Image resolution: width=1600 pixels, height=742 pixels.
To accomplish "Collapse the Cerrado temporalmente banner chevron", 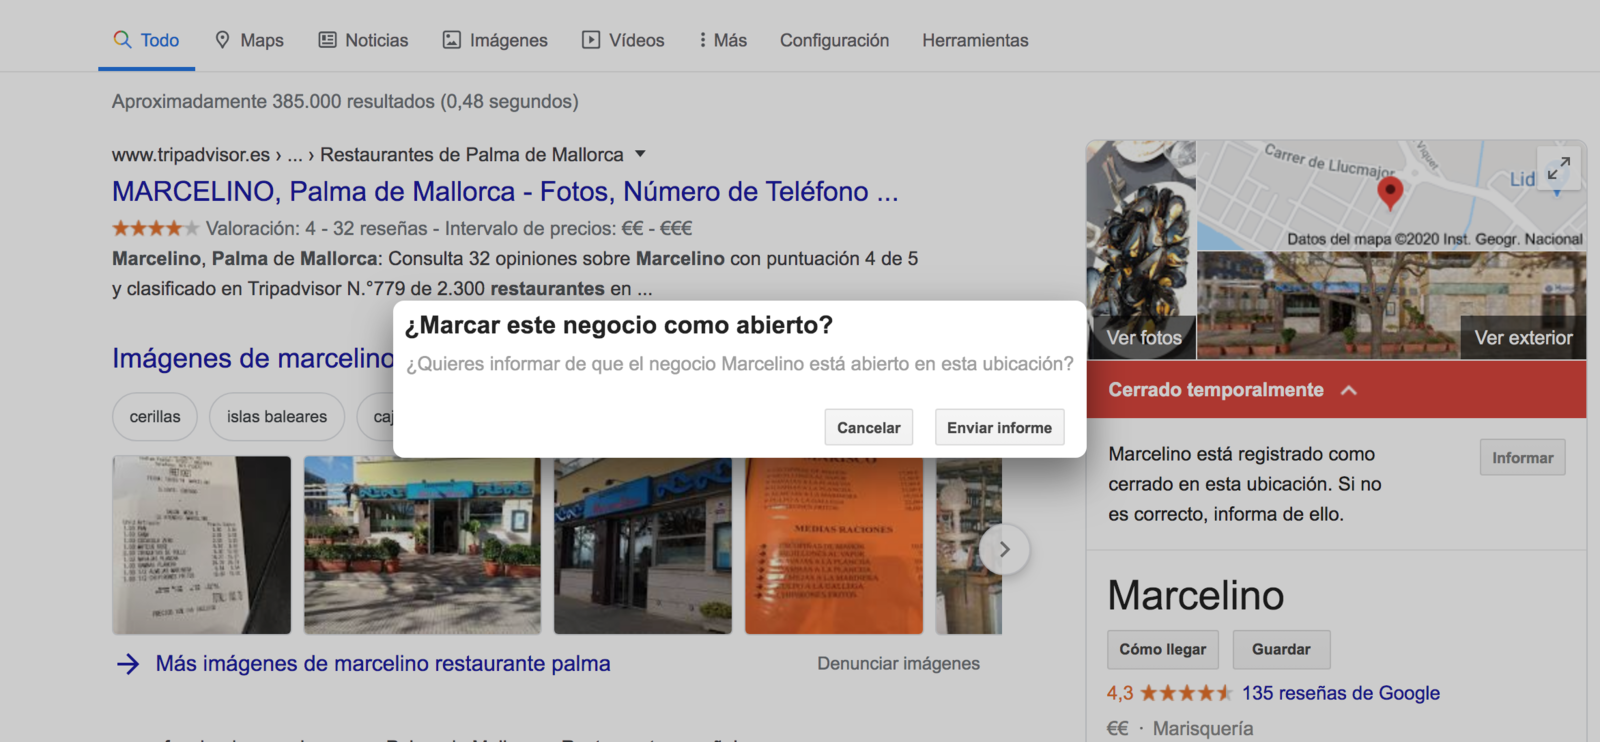I will point(1349,390).
